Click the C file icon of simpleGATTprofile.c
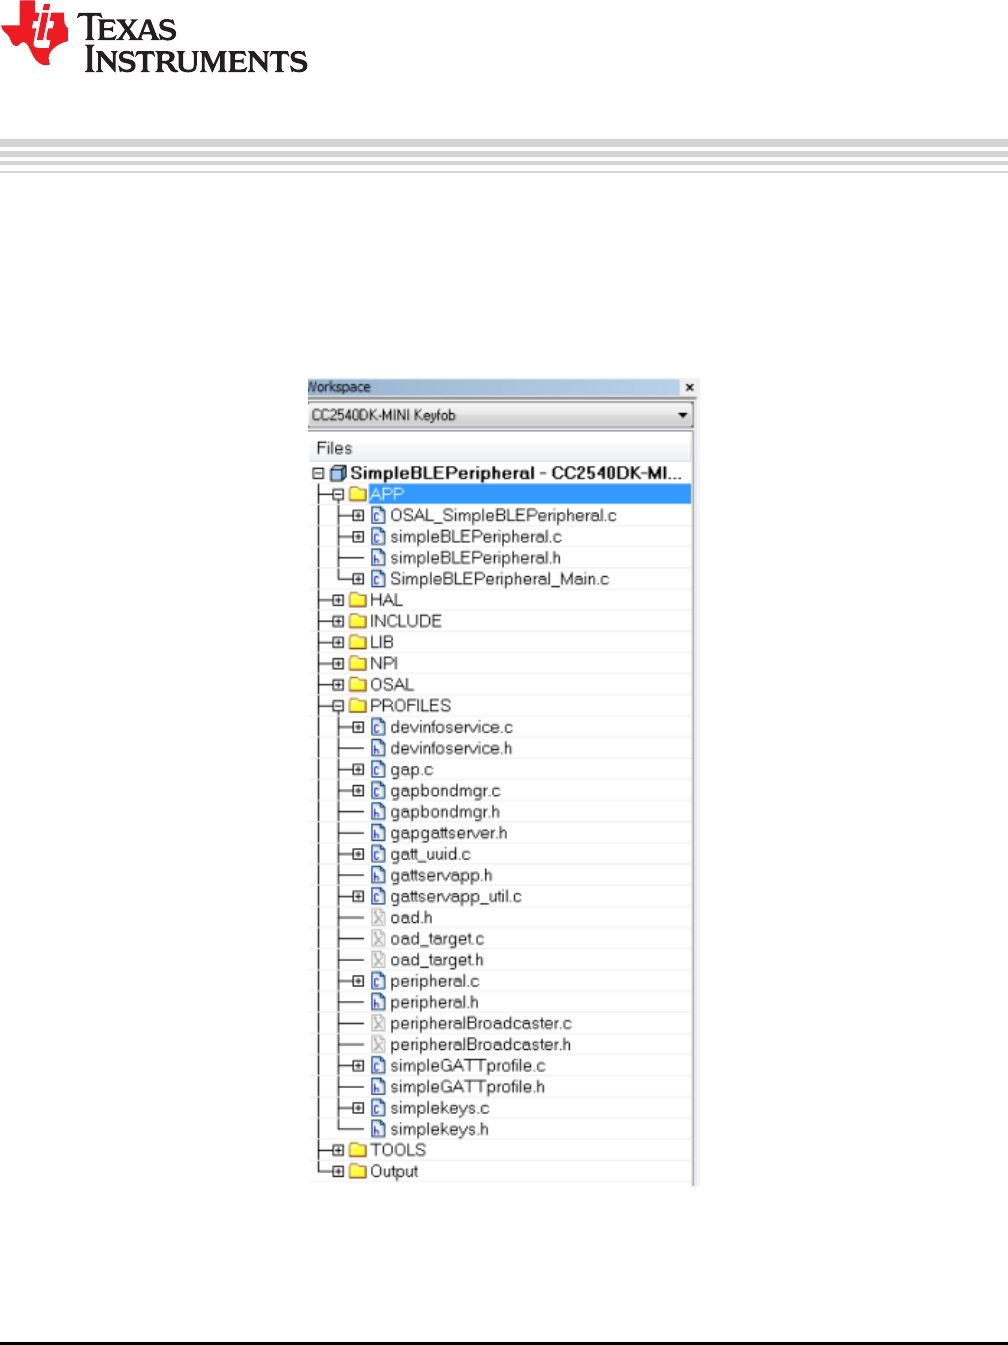This screenshot has height=1345, width=1008. (378, 1066)
